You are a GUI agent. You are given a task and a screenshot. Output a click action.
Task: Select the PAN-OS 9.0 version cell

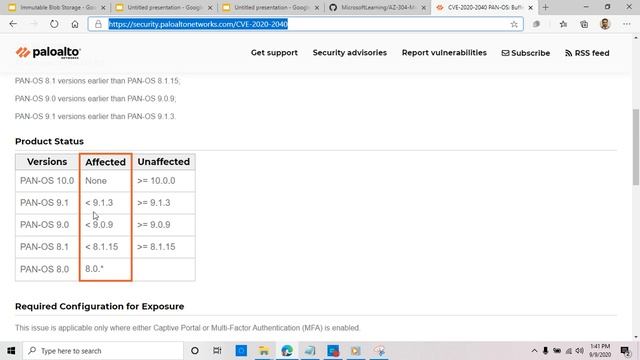point(47,224)
